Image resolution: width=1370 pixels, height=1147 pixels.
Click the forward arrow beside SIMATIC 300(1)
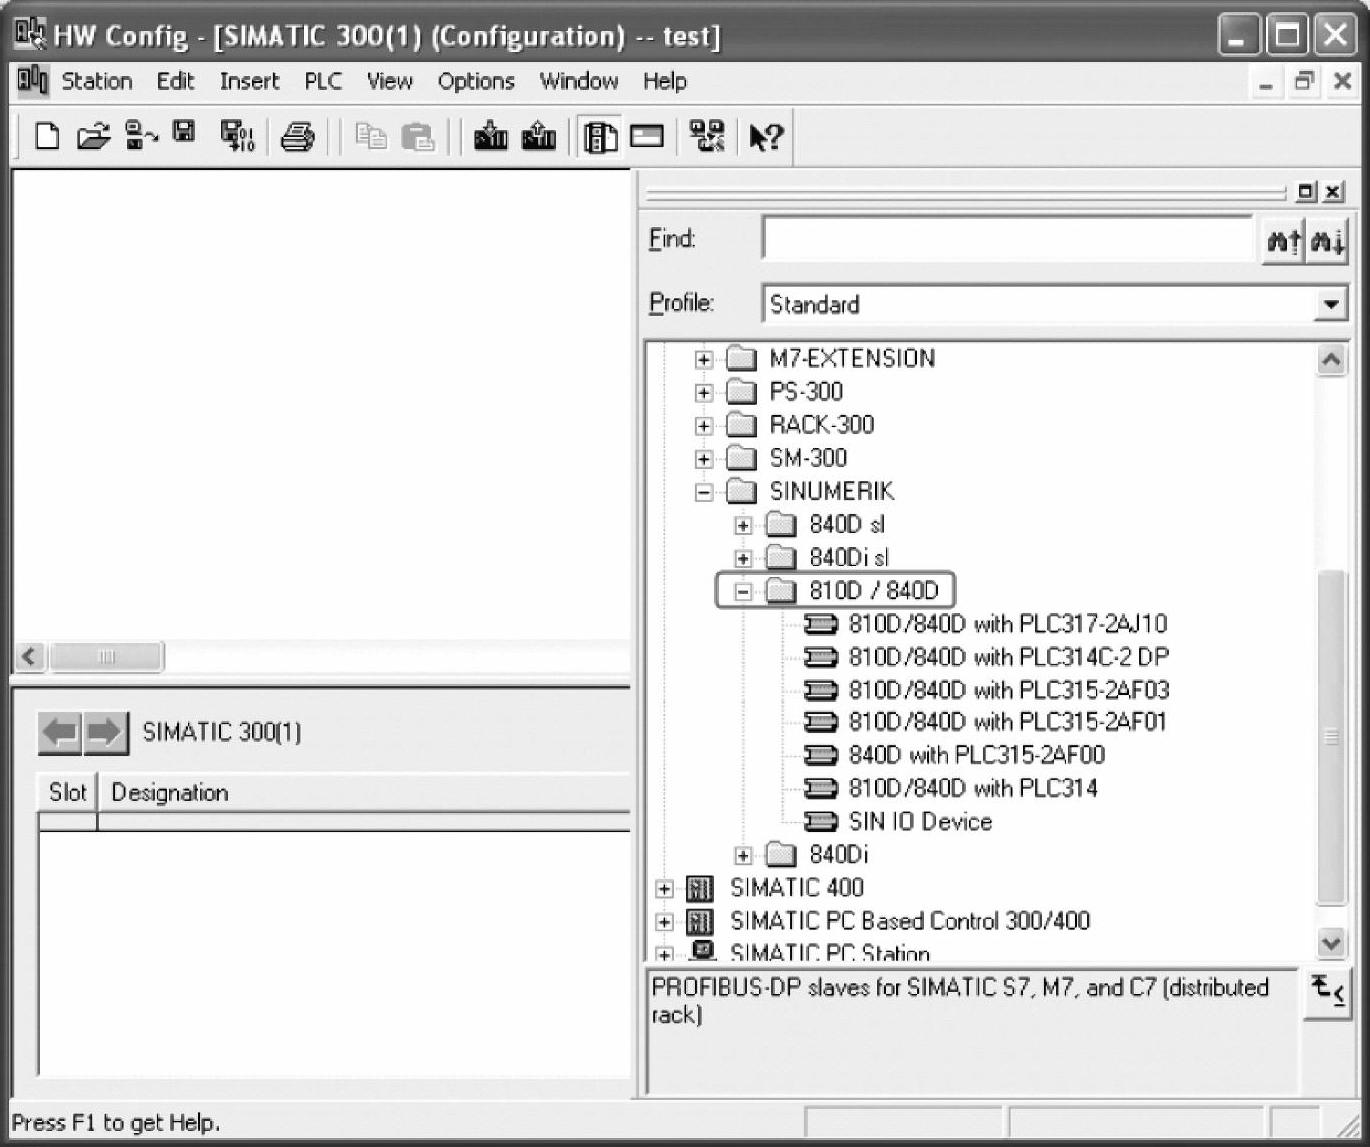pos(106,732)
